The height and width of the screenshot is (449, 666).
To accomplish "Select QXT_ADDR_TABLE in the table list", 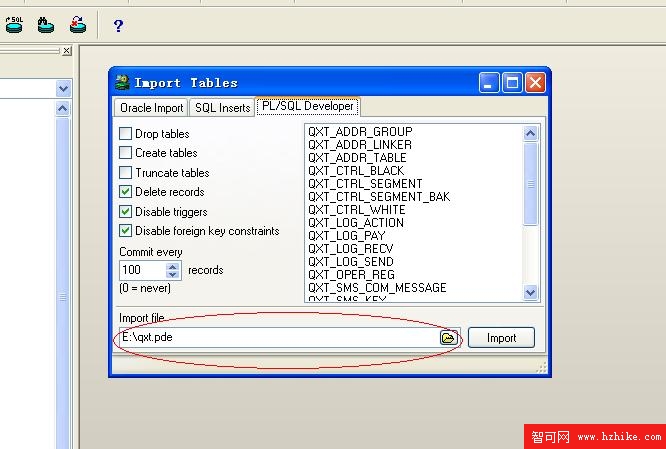I will pos(357,158).
